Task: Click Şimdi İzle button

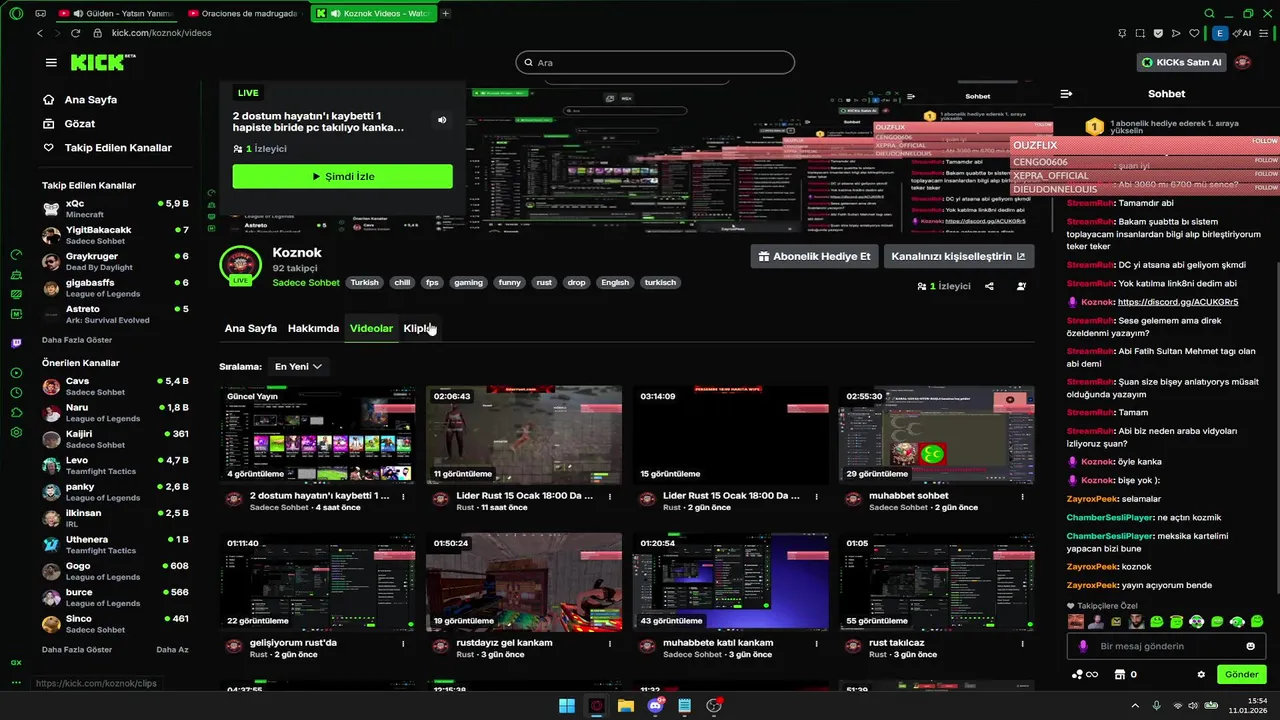Action: [x=342, y=176]
